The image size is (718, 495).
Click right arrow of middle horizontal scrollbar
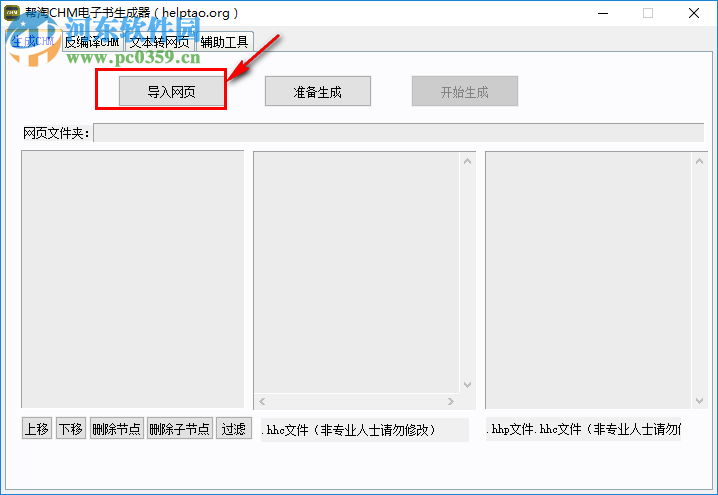click(451, 402)
